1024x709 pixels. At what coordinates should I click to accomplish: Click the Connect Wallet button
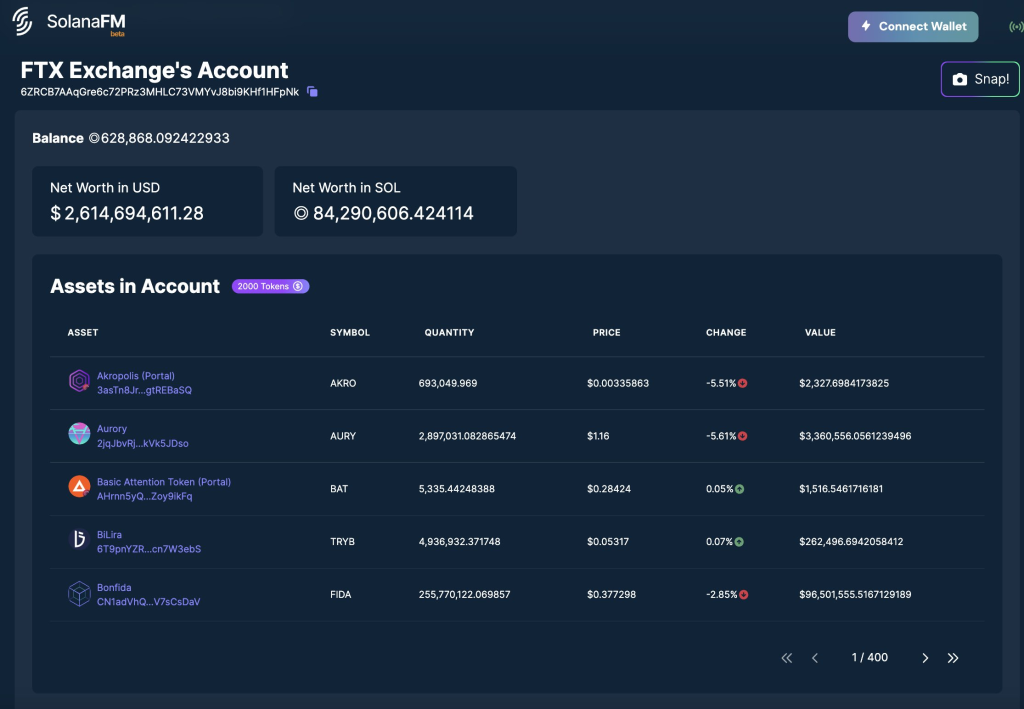(913, 27)
